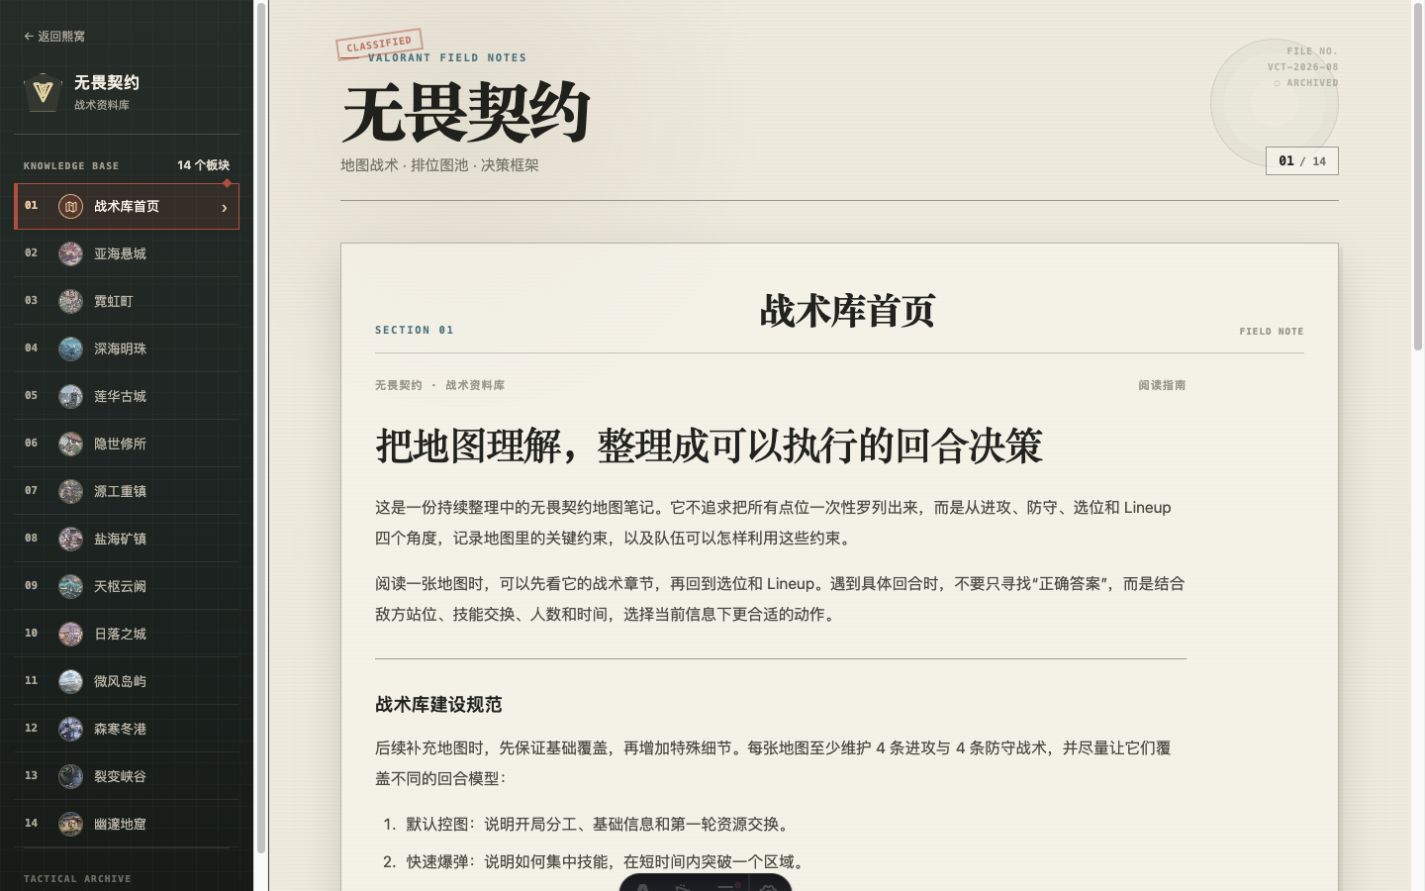Click the VCT-2026-08 file number text
This screenshot has width=1425, height=891.
tap(1303, 67)
